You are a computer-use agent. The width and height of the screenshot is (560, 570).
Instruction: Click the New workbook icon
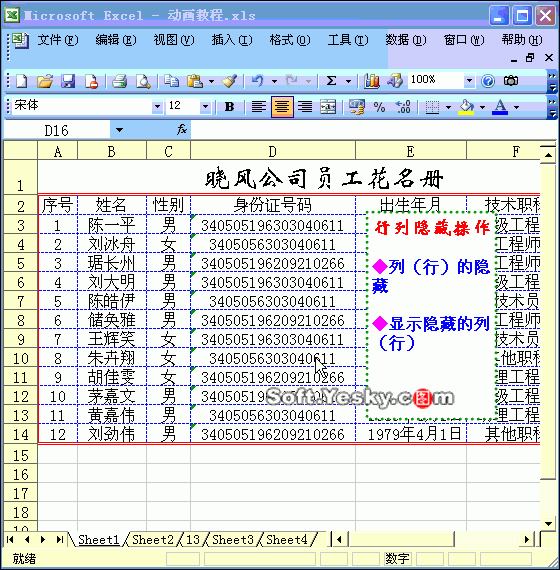pos(21,81)
